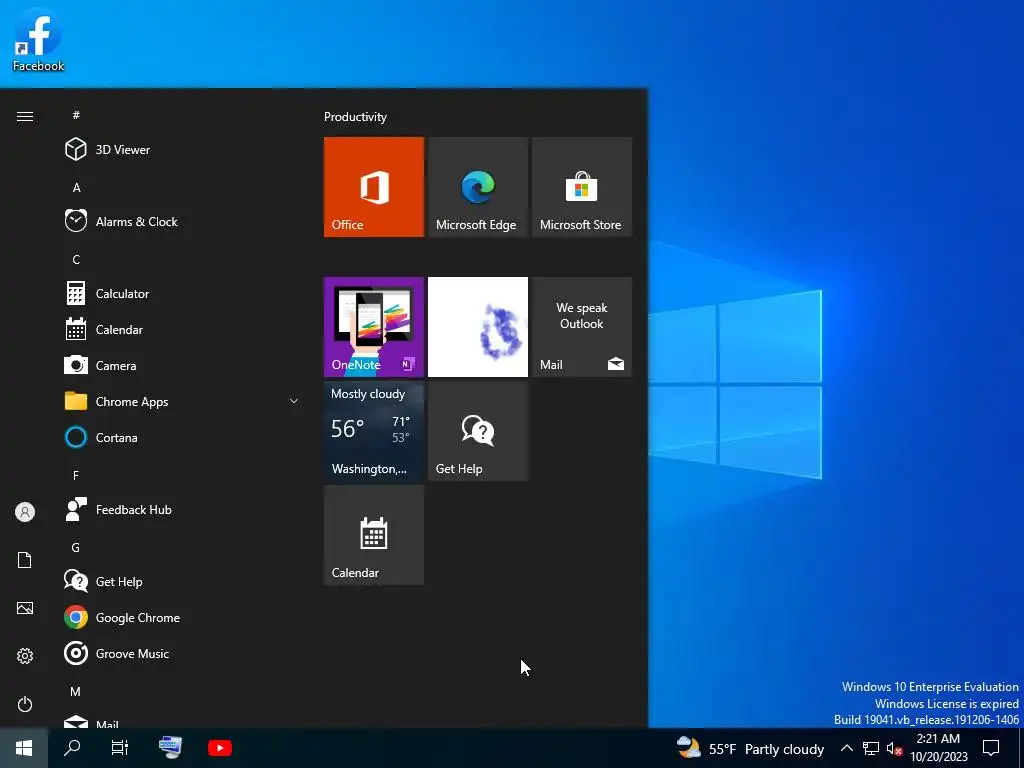The image size is (1024, 768).
Task: Click the Productivity group heading
Action: point(355,117)
